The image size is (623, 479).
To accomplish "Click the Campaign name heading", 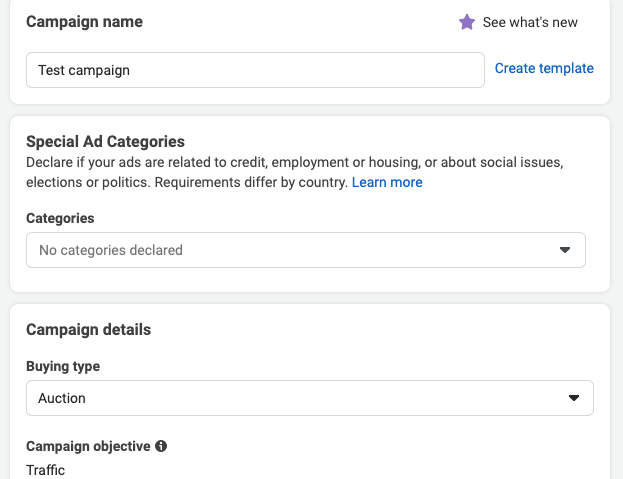I will pyautogui.click(x=84, y=22).
